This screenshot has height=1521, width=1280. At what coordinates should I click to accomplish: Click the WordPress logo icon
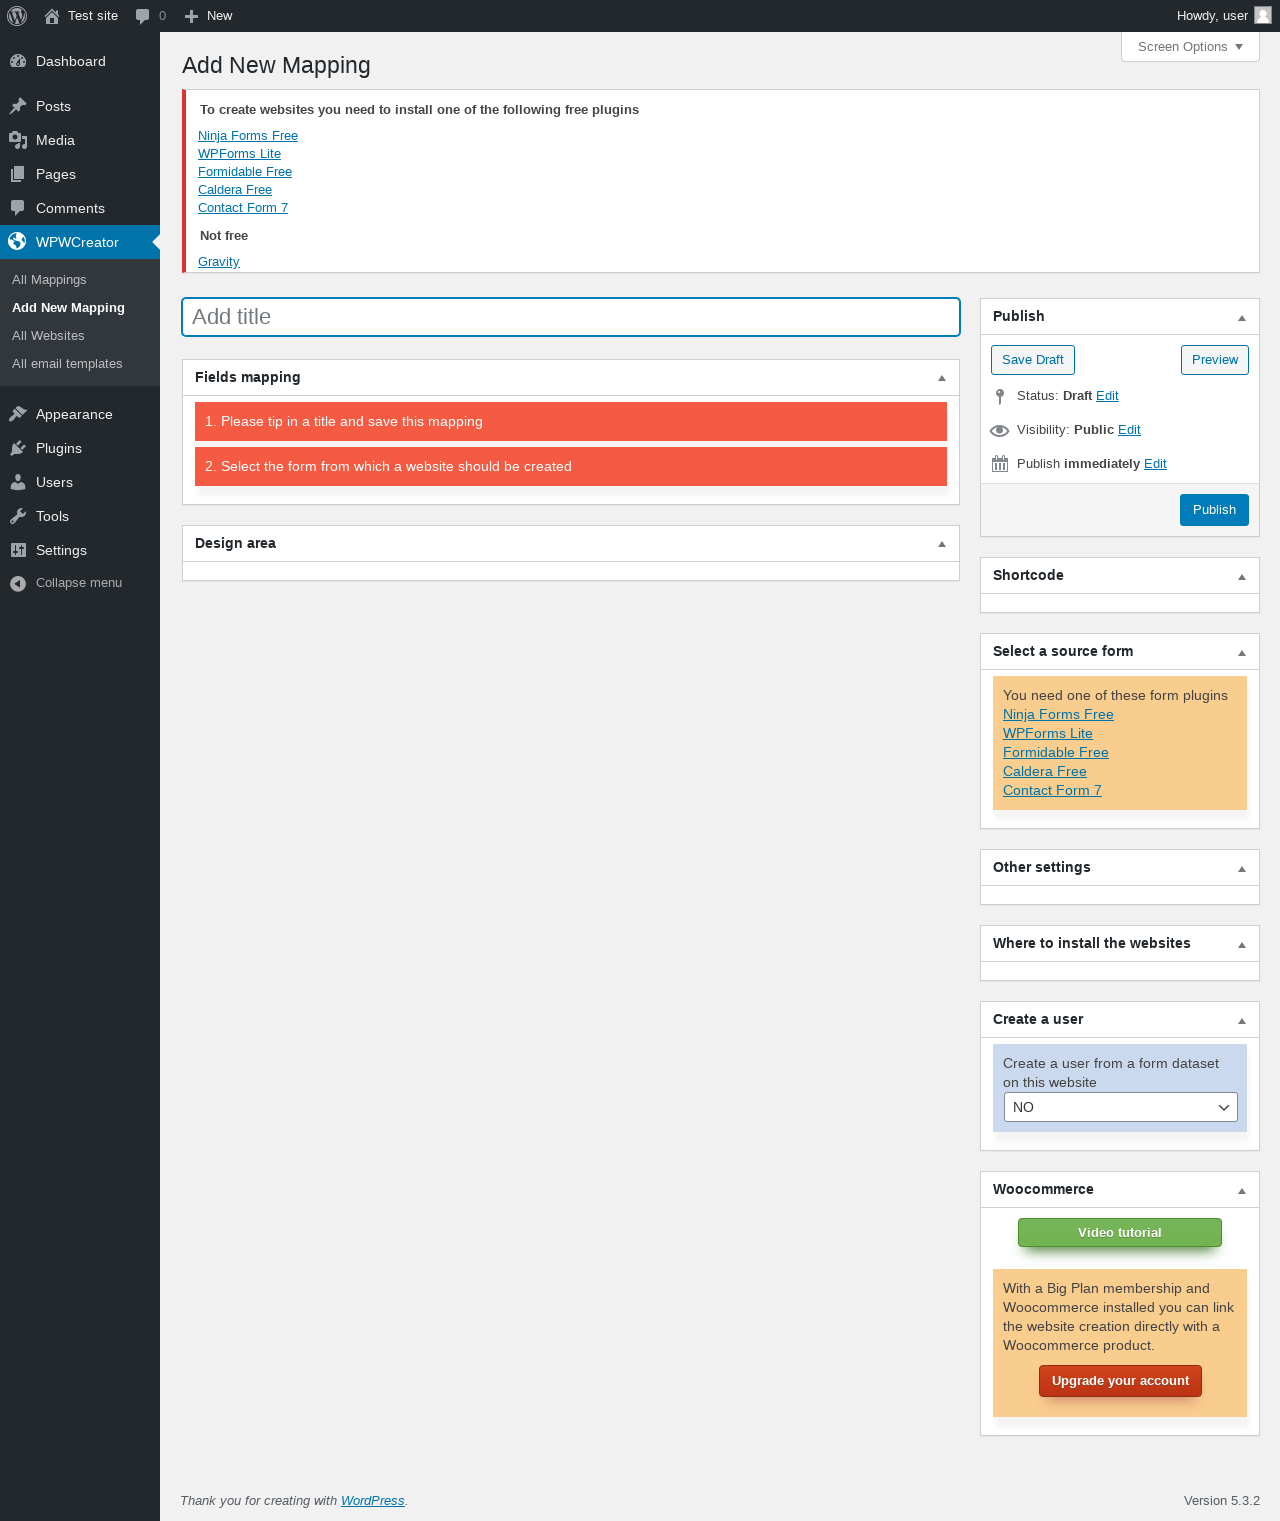click(17, 16)
